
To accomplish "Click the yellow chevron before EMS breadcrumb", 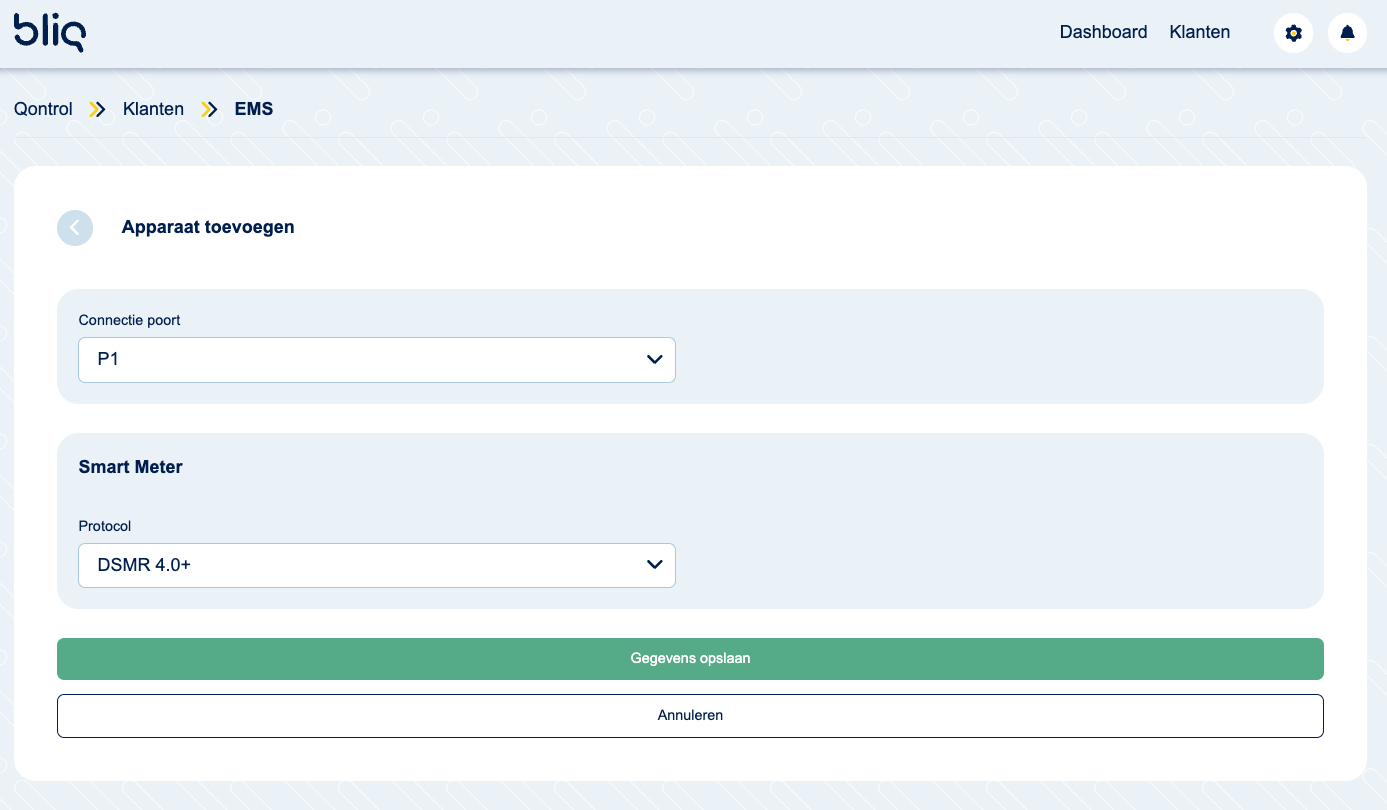I will pyautogui.click(x=209, y=109).
